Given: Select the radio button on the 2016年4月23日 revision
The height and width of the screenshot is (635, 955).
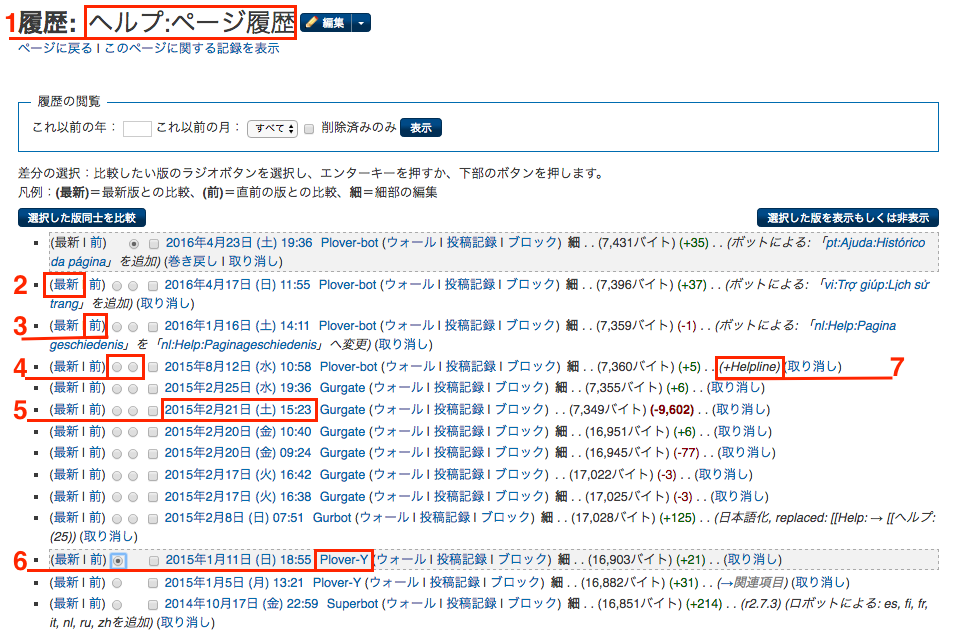Looking at the screenshot, I should [134, 244].
